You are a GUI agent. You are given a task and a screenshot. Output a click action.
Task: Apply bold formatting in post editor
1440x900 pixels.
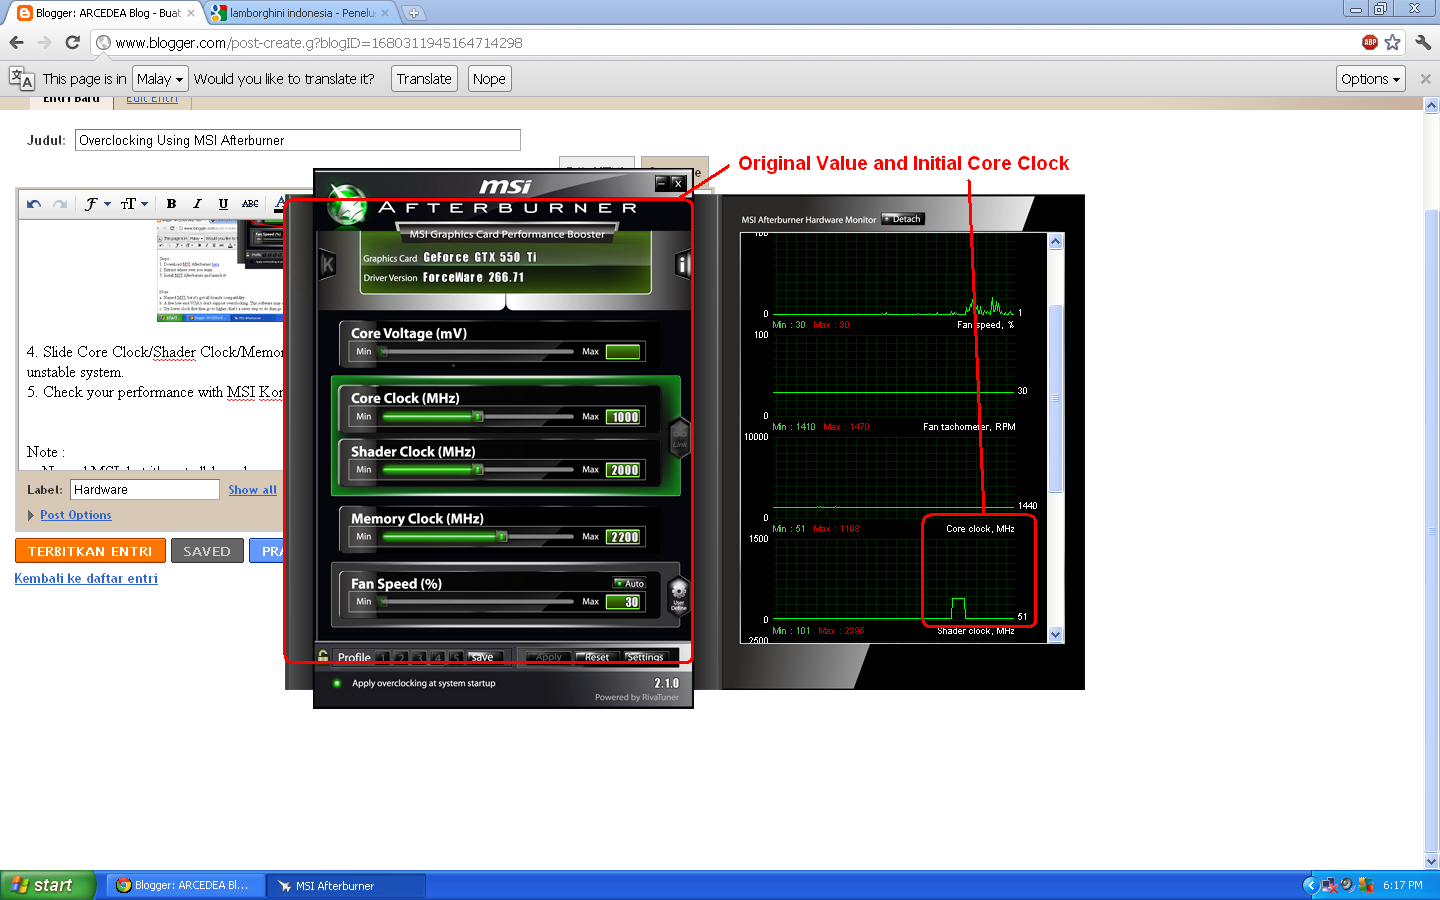coord(171,204)
